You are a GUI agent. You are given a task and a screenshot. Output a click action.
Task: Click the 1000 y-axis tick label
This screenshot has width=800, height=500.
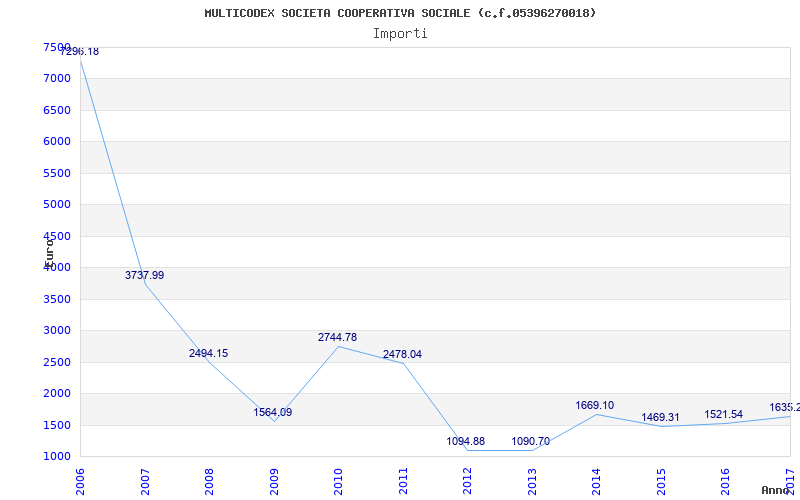57,457
